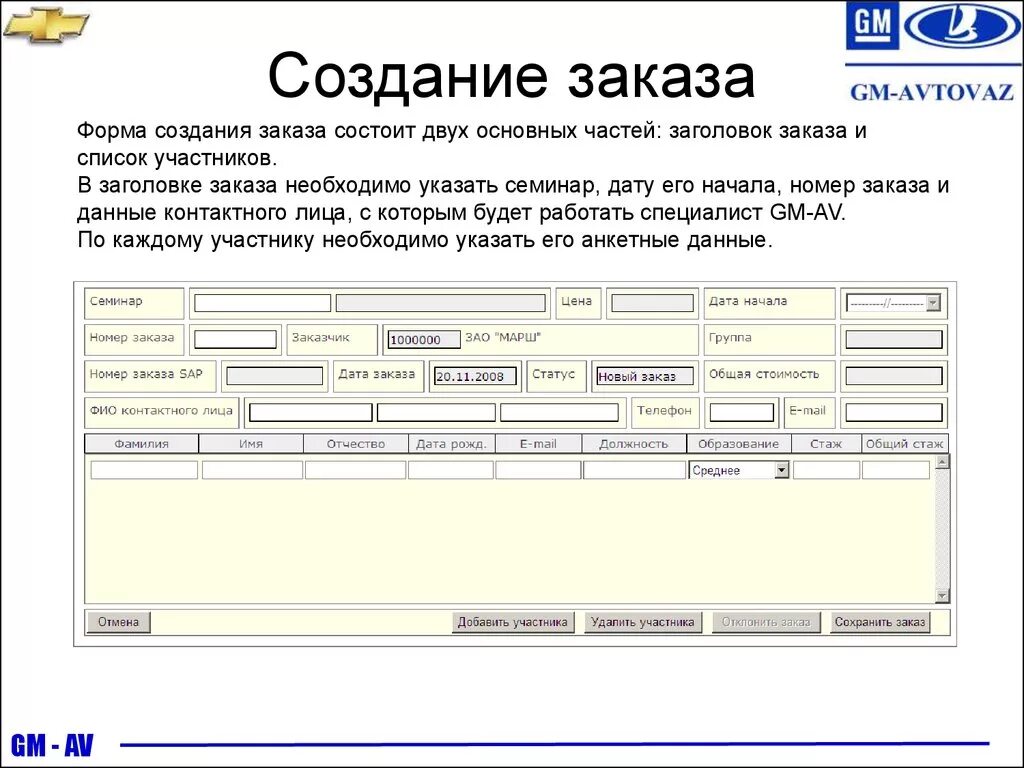Click the ЗАО "МАРШ" customer name text

[503, 338]
